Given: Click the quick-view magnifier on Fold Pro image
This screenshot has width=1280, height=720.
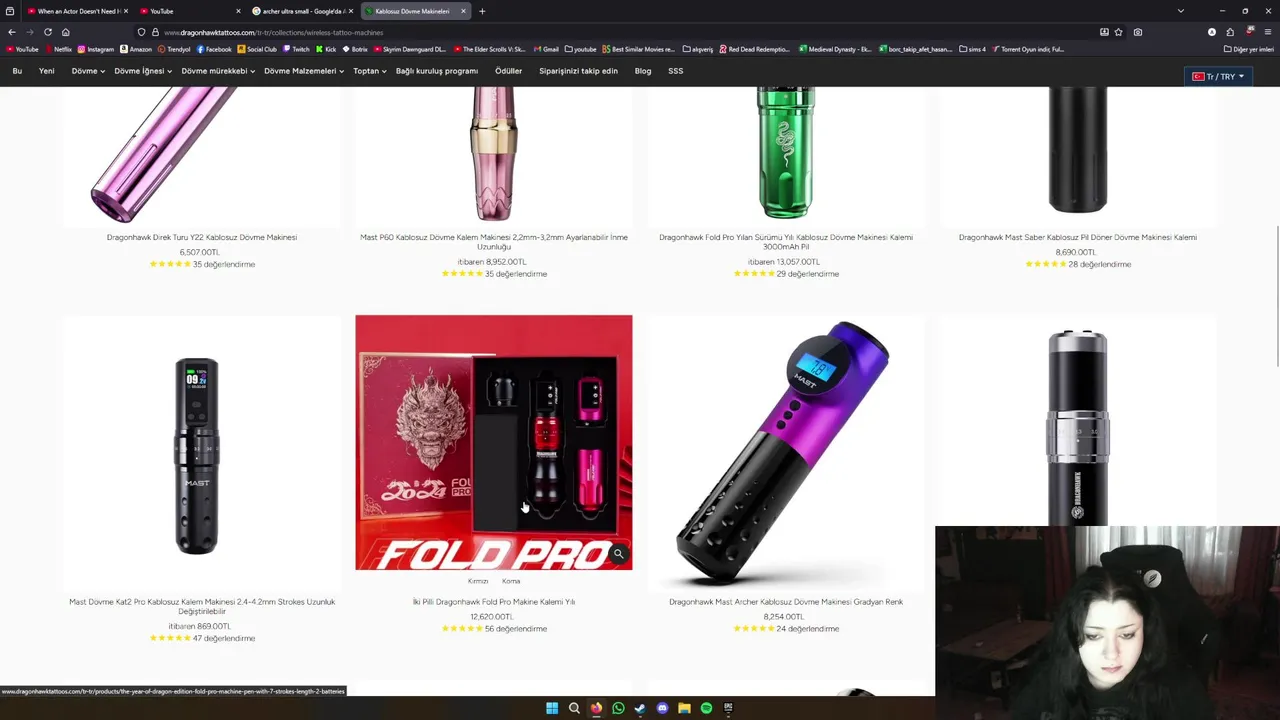Looking at the screenshot, I should (x=618, y=554).
